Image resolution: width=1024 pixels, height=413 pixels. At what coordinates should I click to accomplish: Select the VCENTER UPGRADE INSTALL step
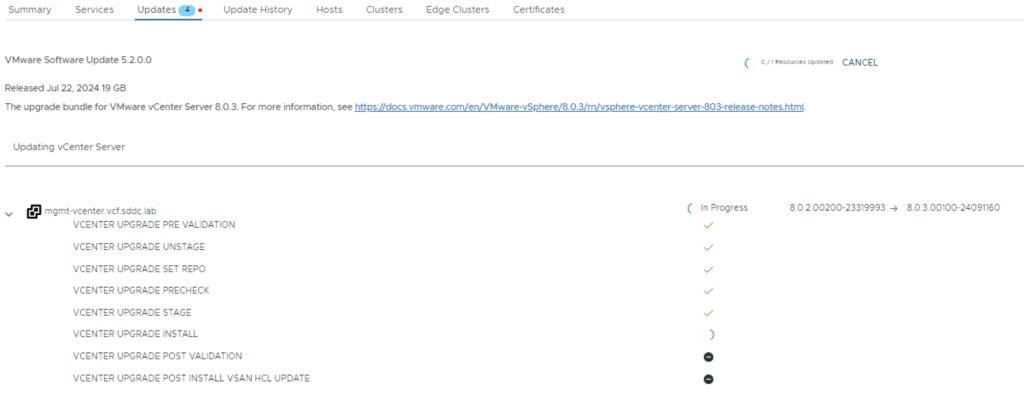coord(149,335)
